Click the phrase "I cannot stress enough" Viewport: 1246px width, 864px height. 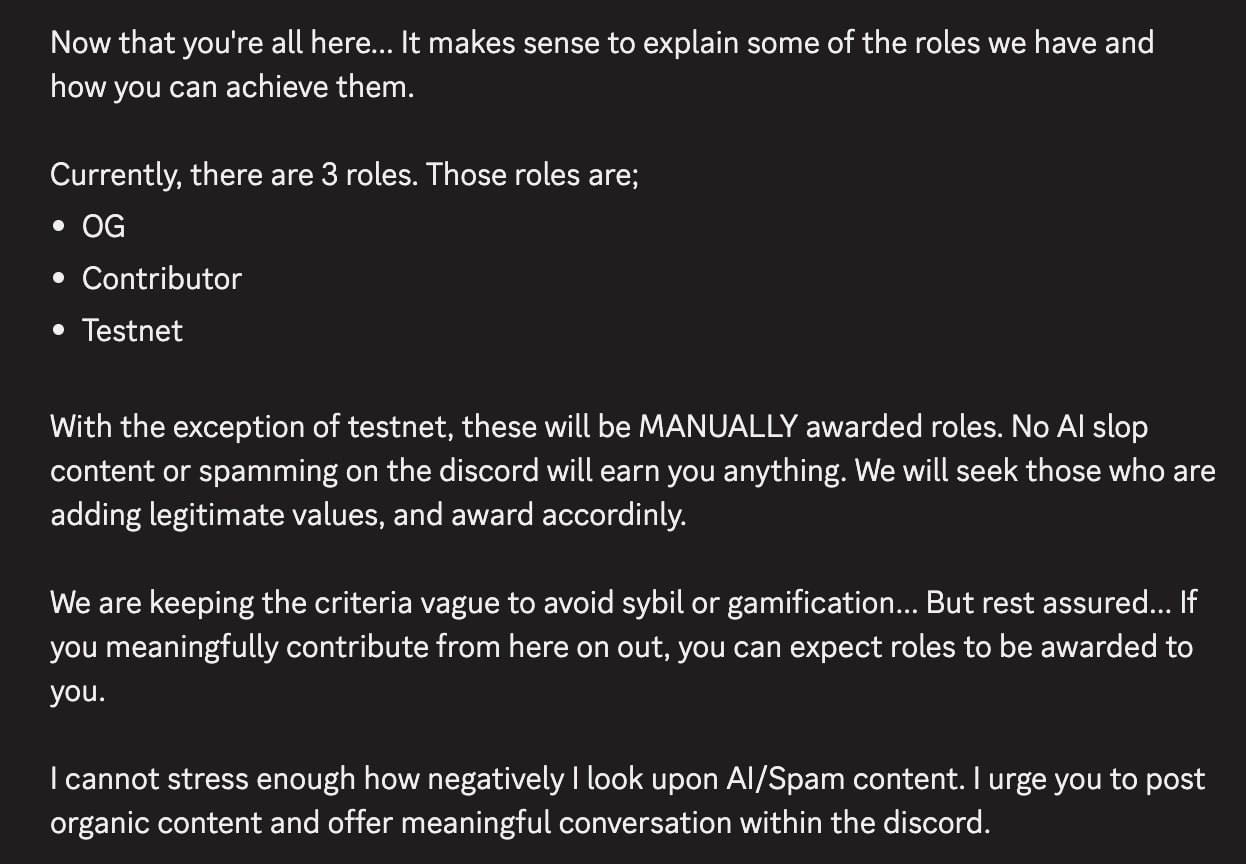203,779
